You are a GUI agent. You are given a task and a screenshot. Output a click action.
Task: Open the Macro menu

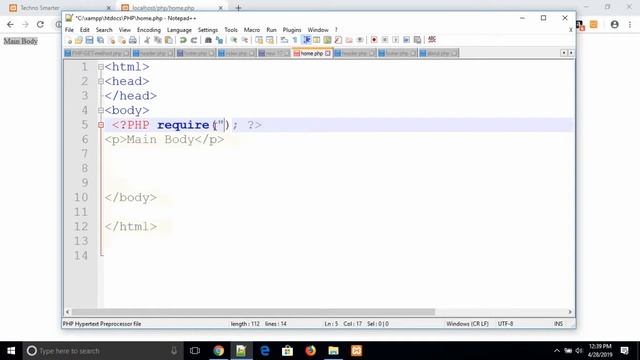pyautogui.click(x=252, y=30)
